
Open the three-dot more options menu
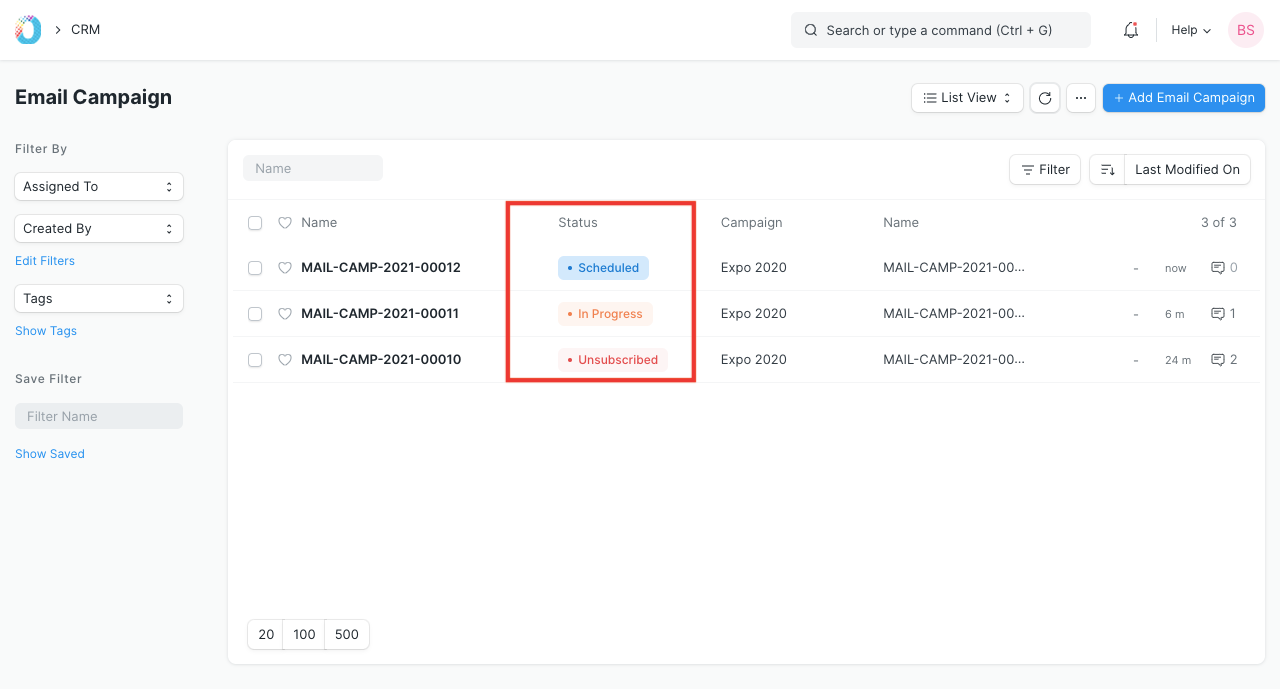[x=1081, y=98]
